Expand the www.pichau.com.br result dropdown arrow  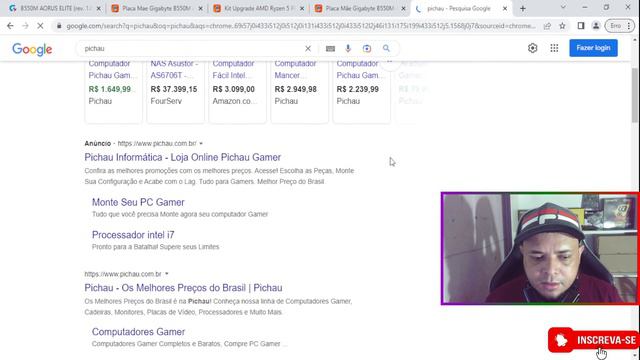[167, 274]
